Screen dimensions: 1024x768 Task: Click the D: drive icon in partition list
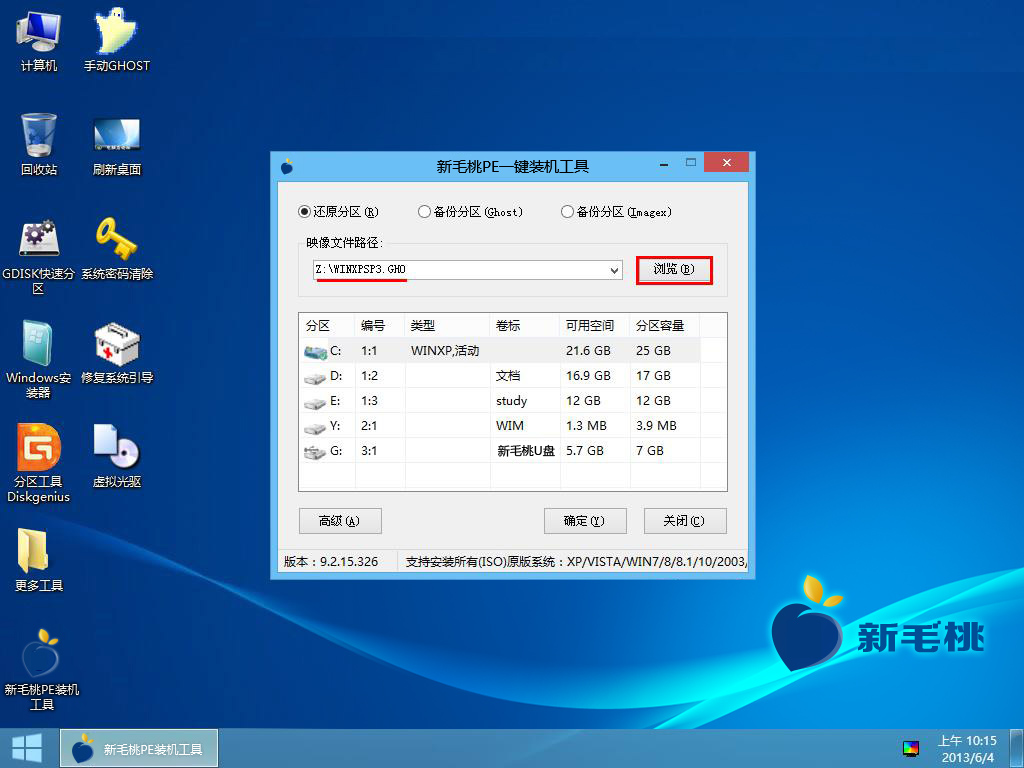point(315,377)
